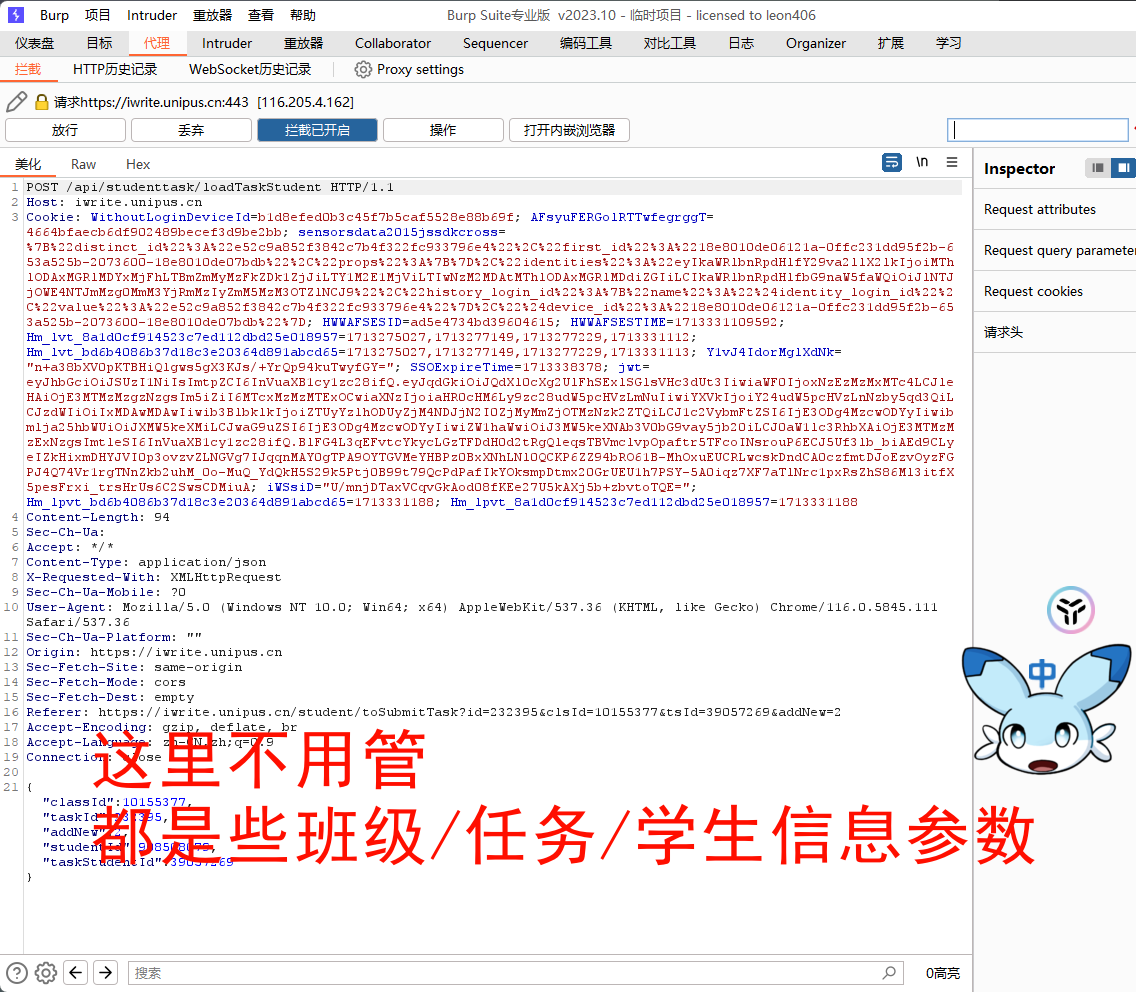
Task: Toggle the \n non-printable characters button
Action: tap(922, 162)
